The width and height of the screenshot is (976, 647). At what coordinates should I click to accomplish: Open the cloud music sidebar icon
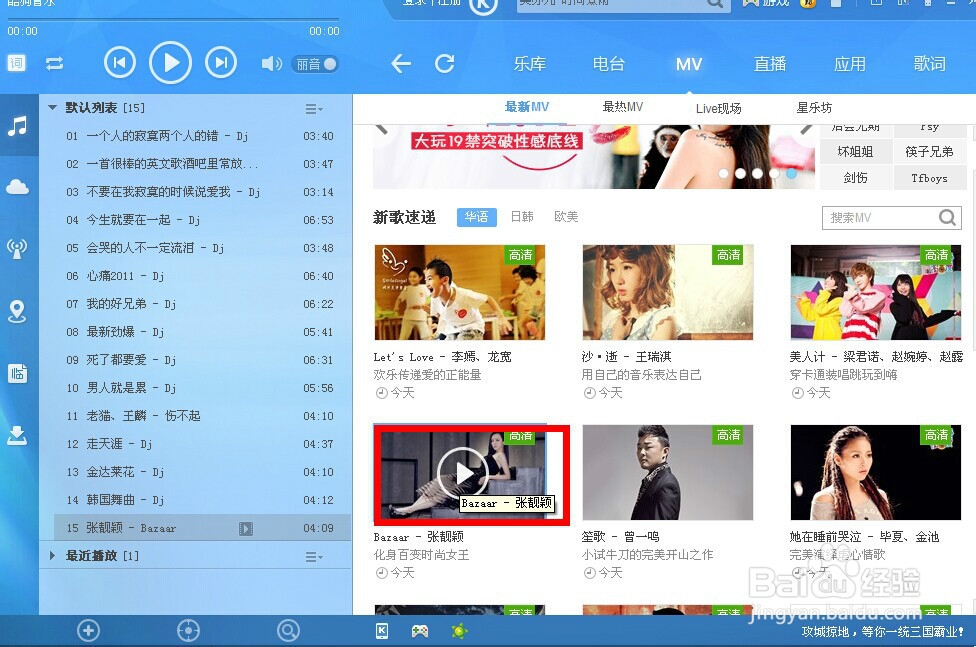click(x=17, y=187)
